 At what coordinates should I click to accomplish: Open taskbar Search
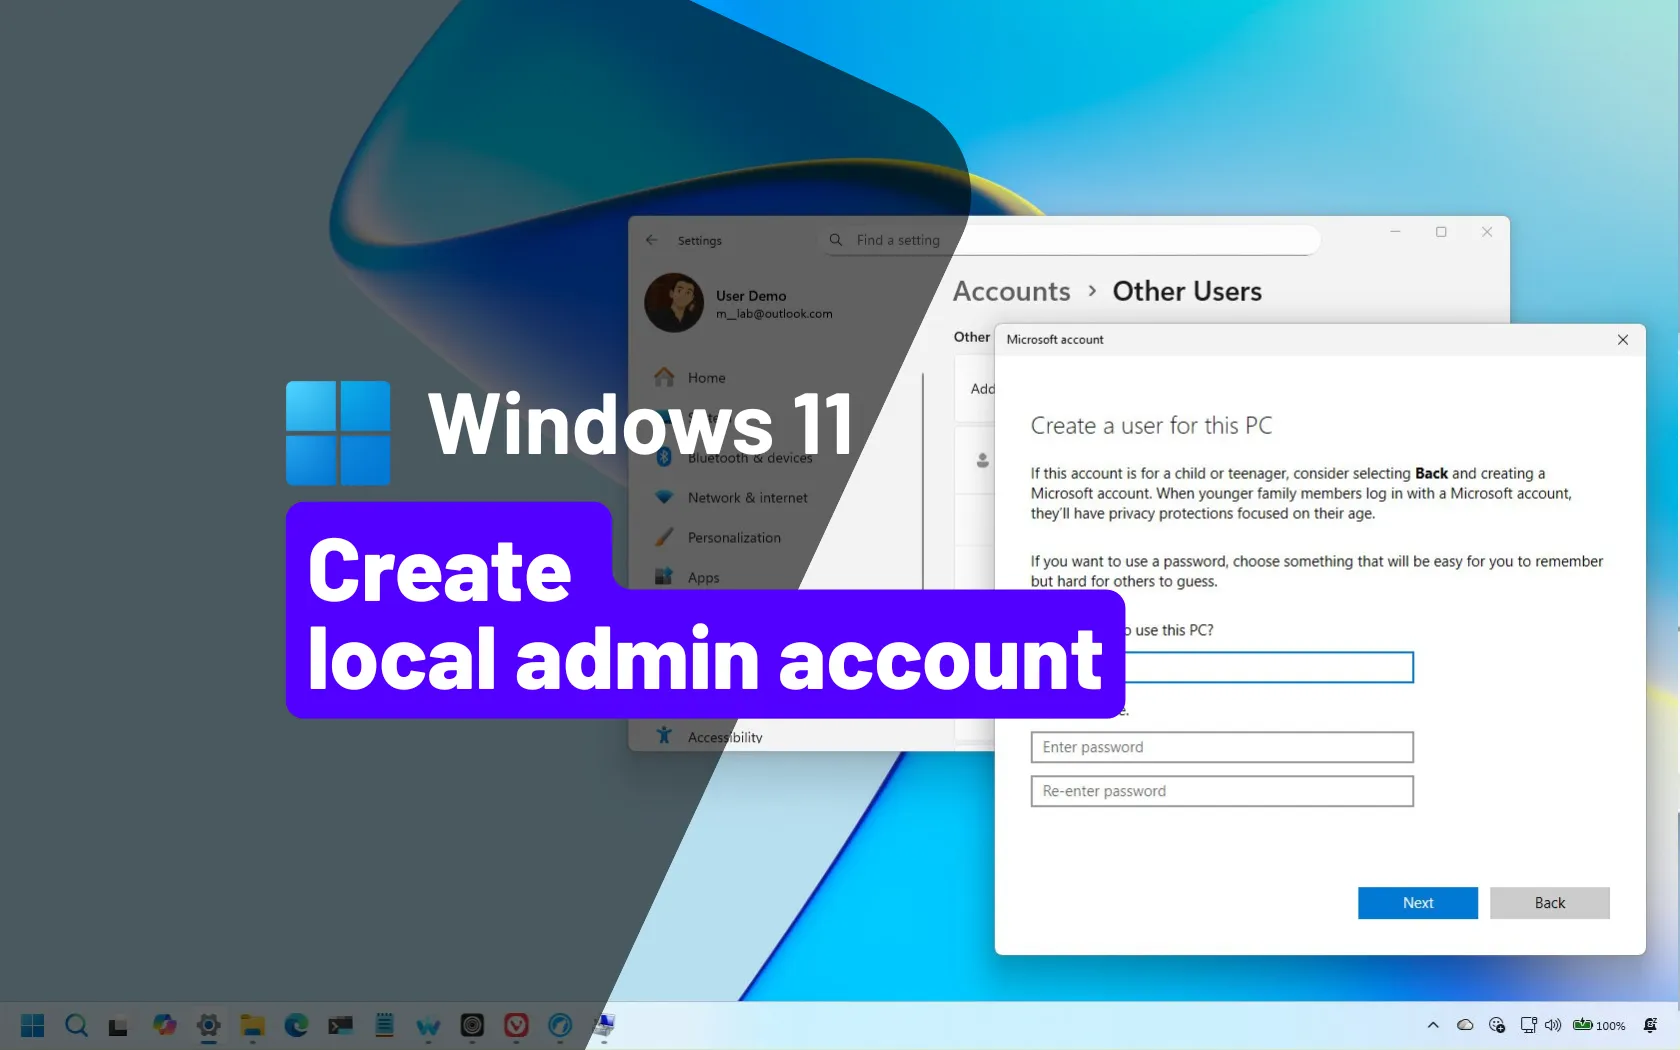(x=76, y=1025)
